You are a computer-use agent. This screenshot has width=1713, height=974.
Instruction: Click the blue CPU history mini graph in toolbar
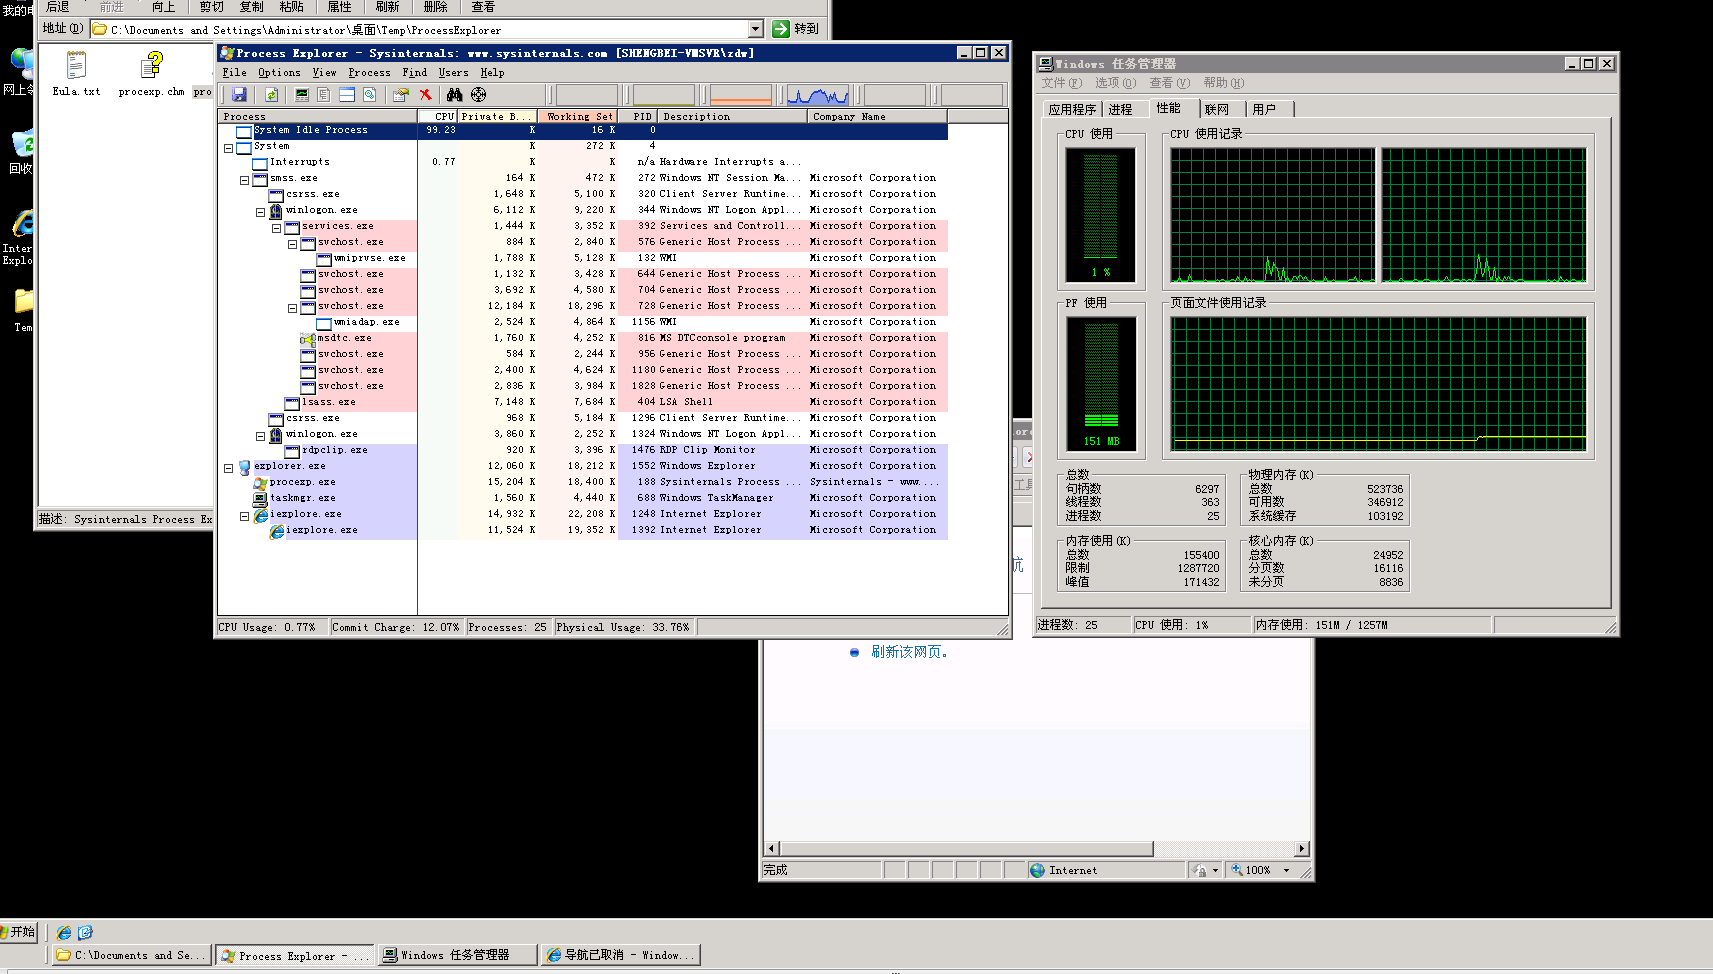point(818,95)
